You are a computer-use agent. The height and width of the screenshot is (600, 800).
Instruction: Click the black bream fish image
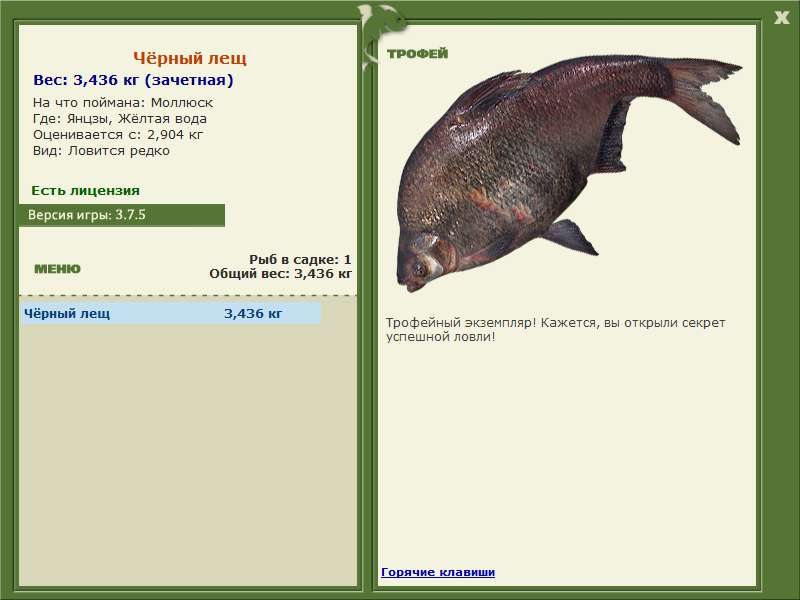[568, 172]
